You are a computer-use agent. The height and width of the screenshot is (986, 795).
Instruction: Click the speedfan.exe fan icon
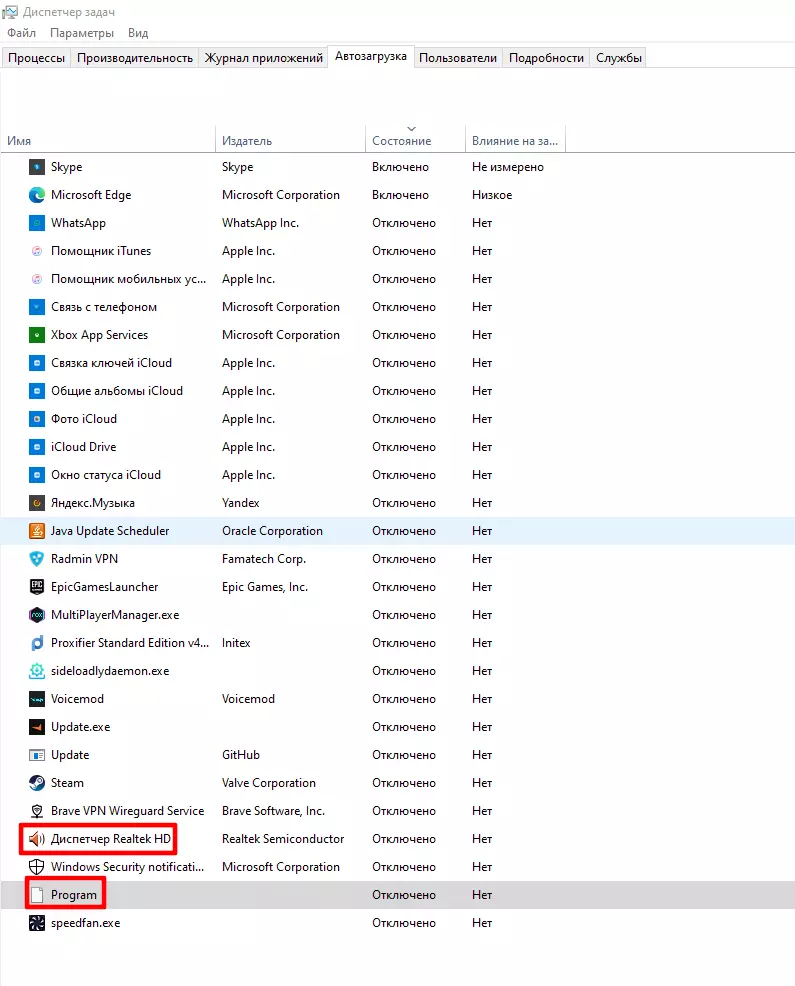click(x=36, y=923)
